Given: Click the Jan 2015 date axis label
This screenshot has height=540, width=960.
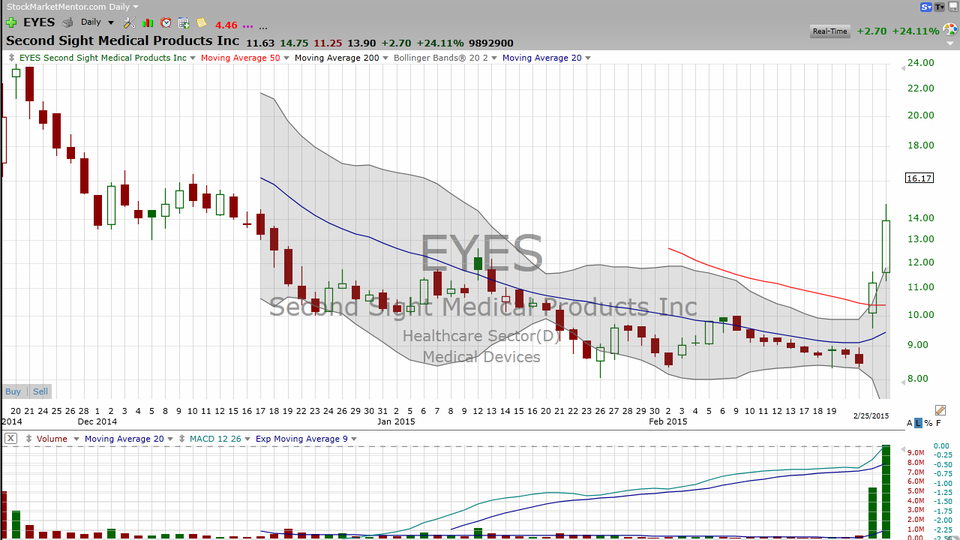Looking at the screenshot, I should click(x=396, y=421).
